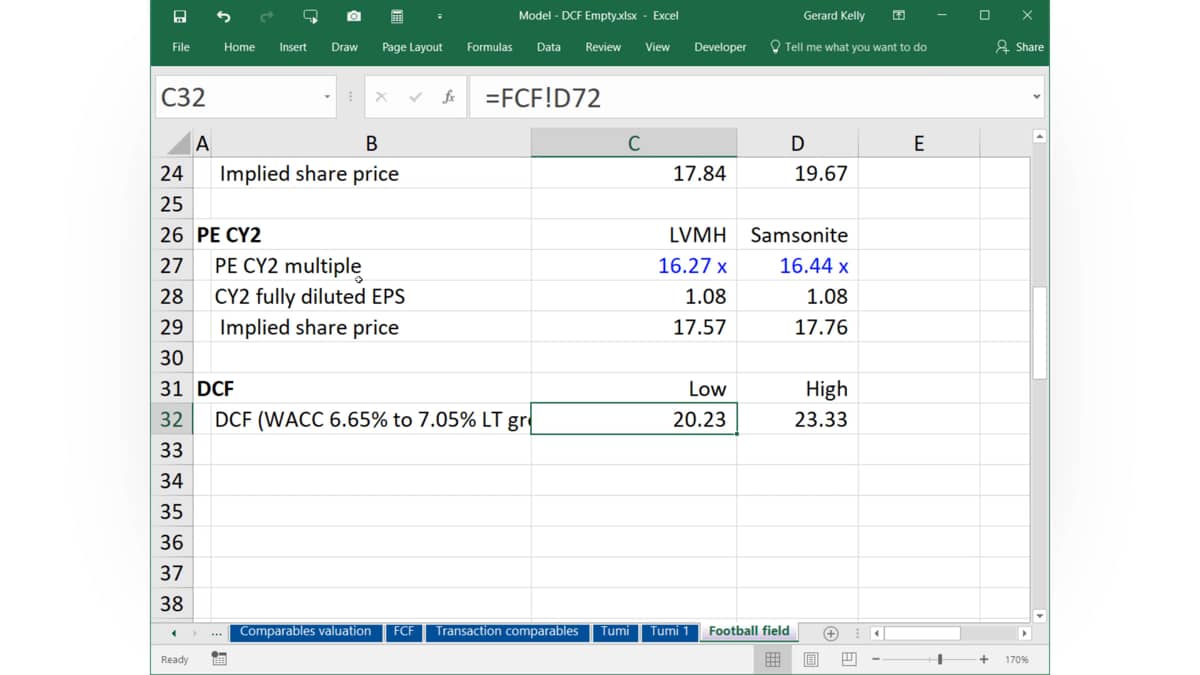Click the horizontal scrollbar thumb

click(x=922, y=633)
